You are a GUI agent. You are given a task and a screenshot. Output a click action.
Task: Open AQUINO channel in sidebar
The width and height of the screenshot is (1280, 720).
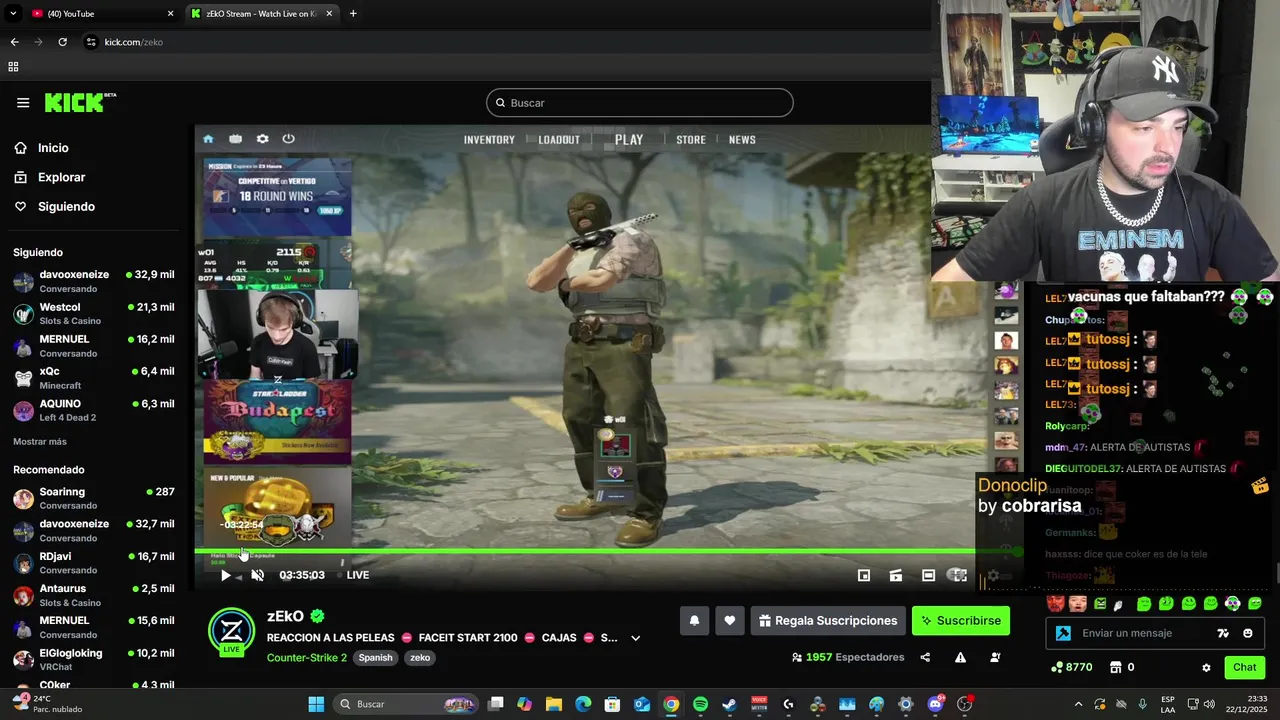94,410
